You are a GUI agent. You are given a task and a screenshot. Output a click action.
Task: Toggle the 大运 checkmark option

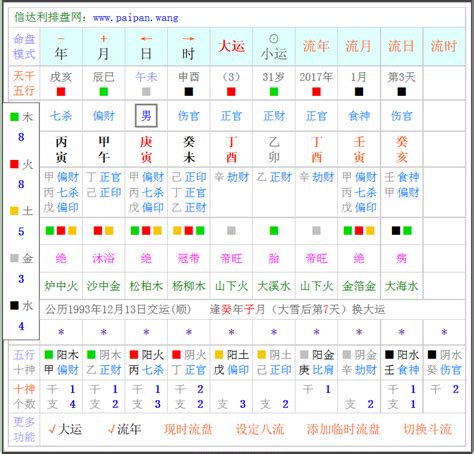[65, 429]
